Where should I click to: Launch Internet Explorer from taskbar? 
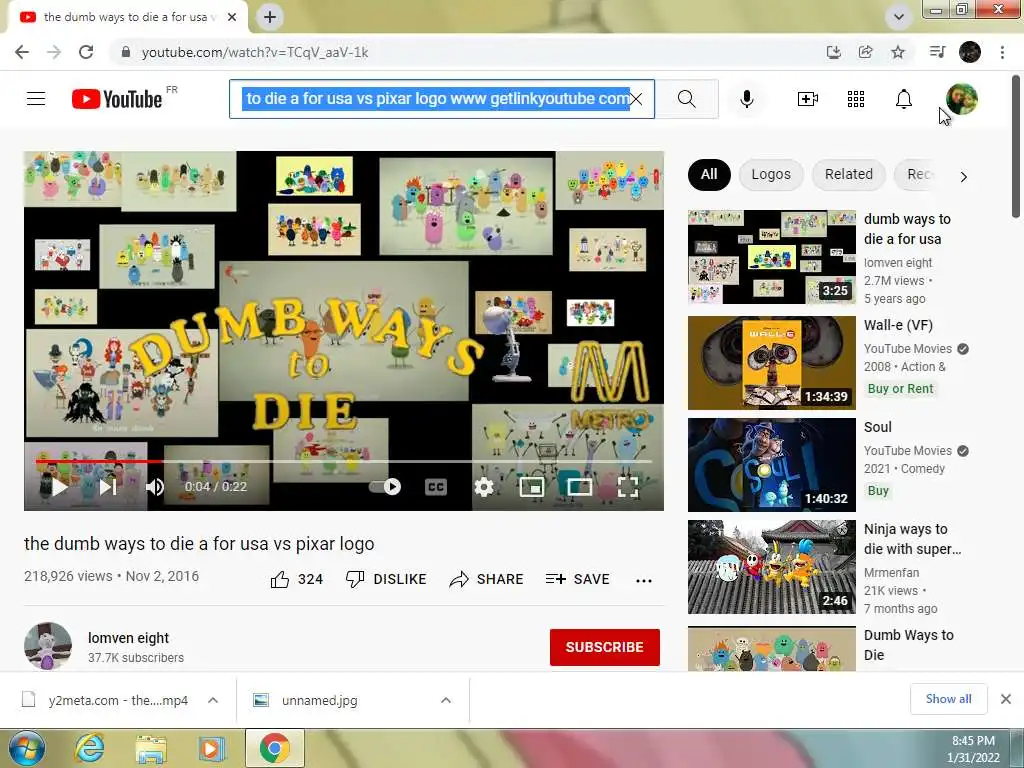[89, 748]
